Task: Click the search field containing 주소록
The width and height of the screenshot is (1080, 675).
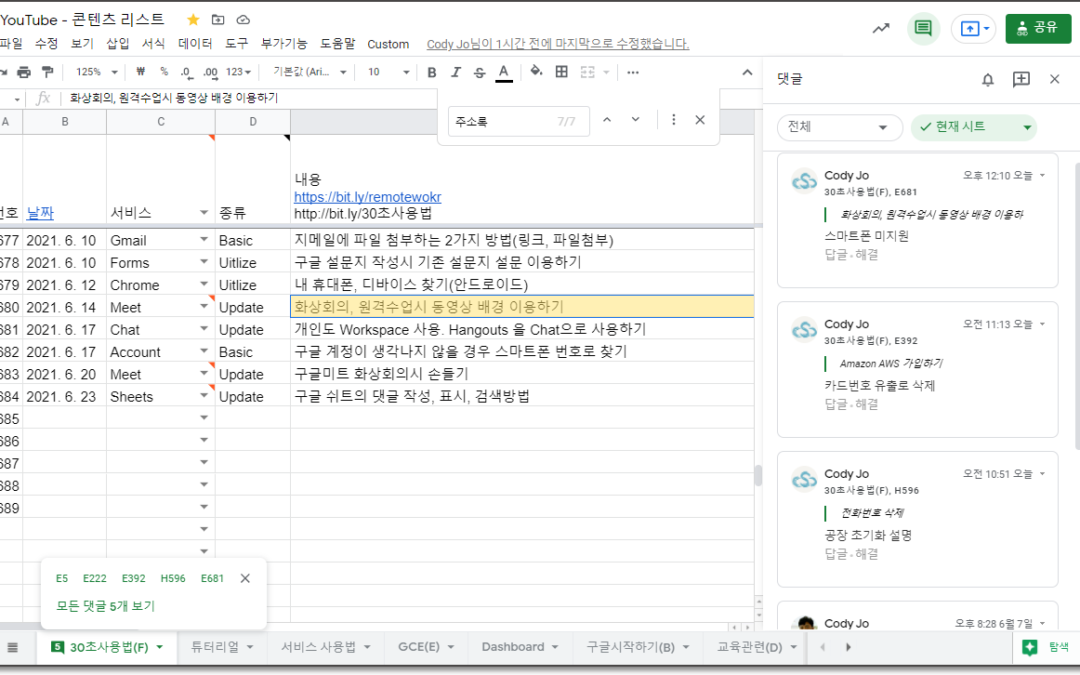Action: (519, 121)
